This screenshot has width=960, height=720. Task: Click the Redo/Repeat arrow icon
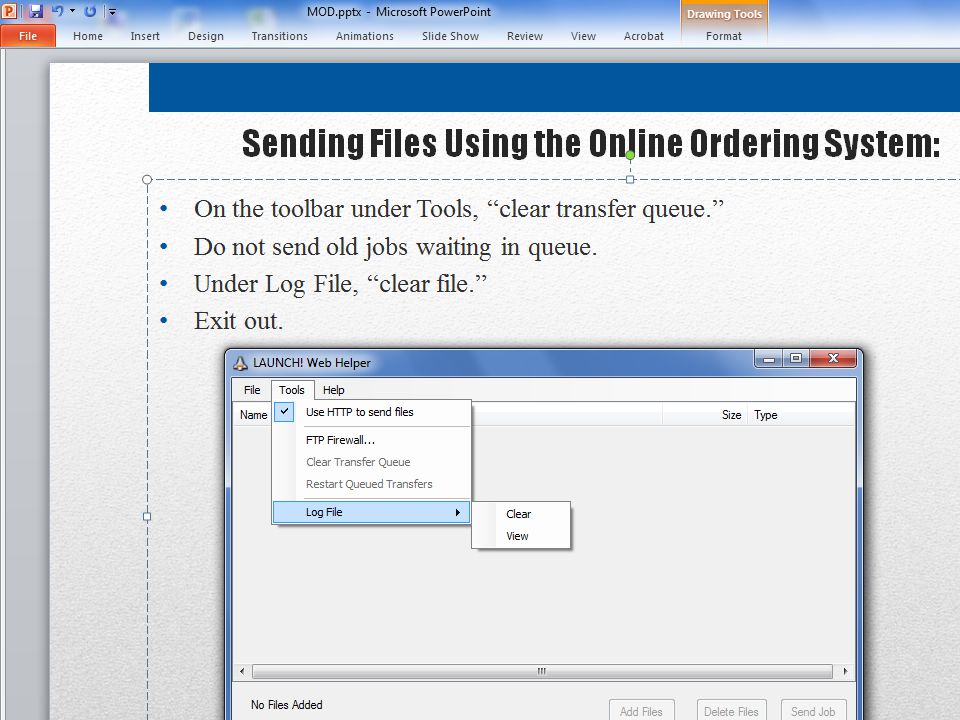[90, 10]
